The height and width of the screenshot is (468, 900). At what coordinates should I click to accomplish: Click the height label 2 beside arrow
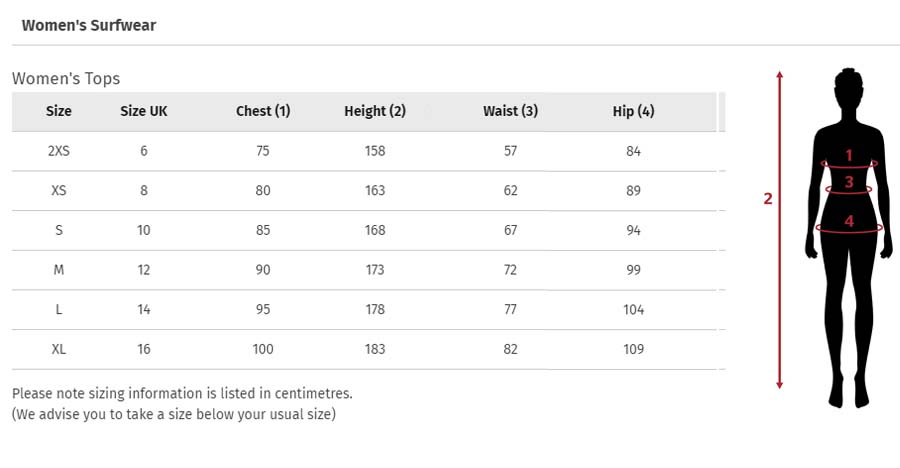click(x=768, y=198)
